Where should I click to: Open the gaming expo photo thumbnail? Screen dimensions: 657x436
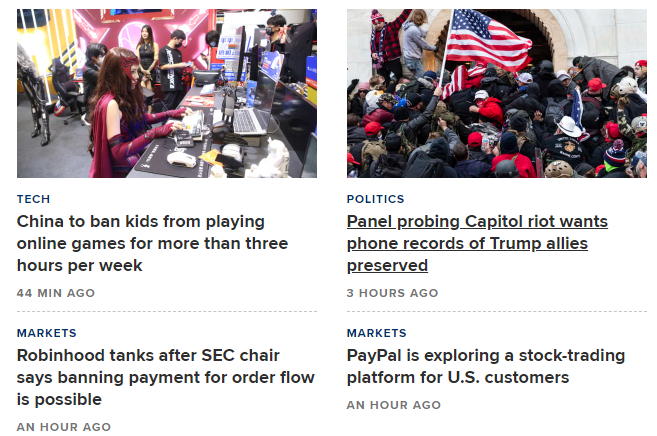point(167,93)
